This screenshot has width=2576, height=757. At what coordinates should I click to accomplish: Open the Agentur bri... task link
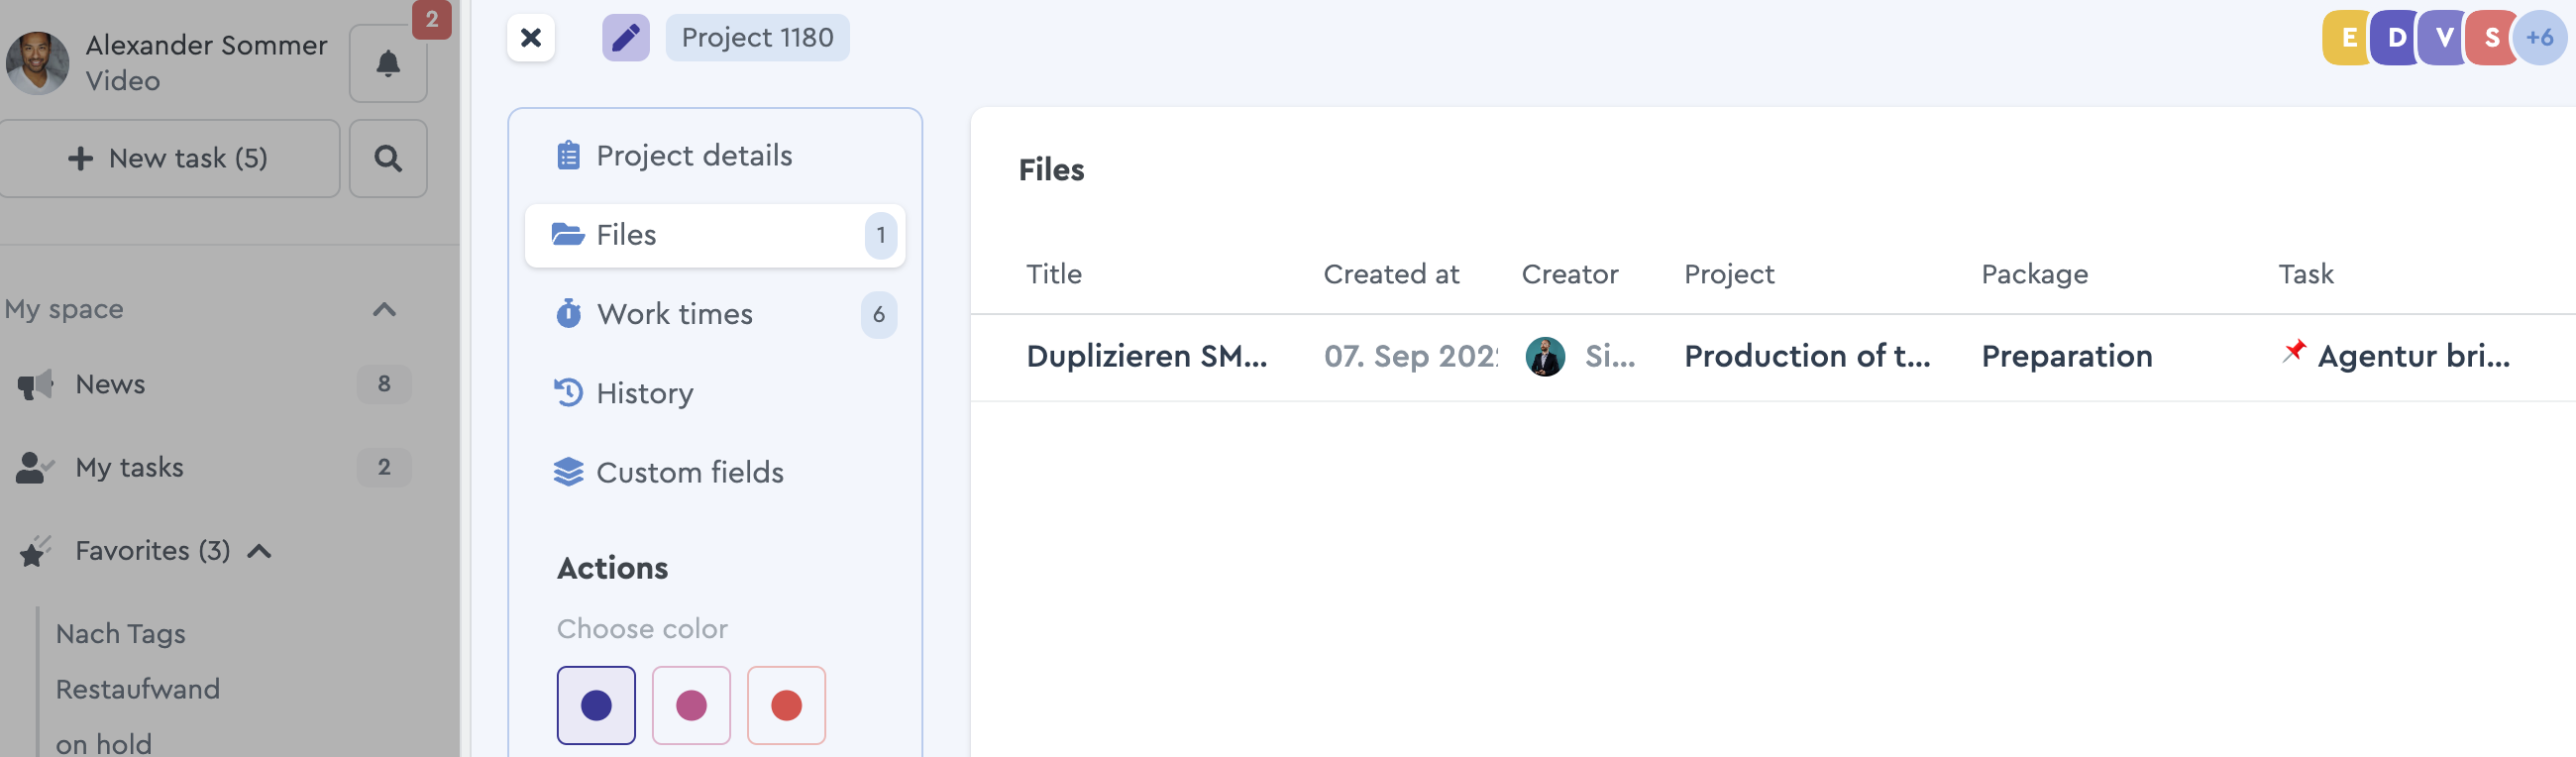2413,356
